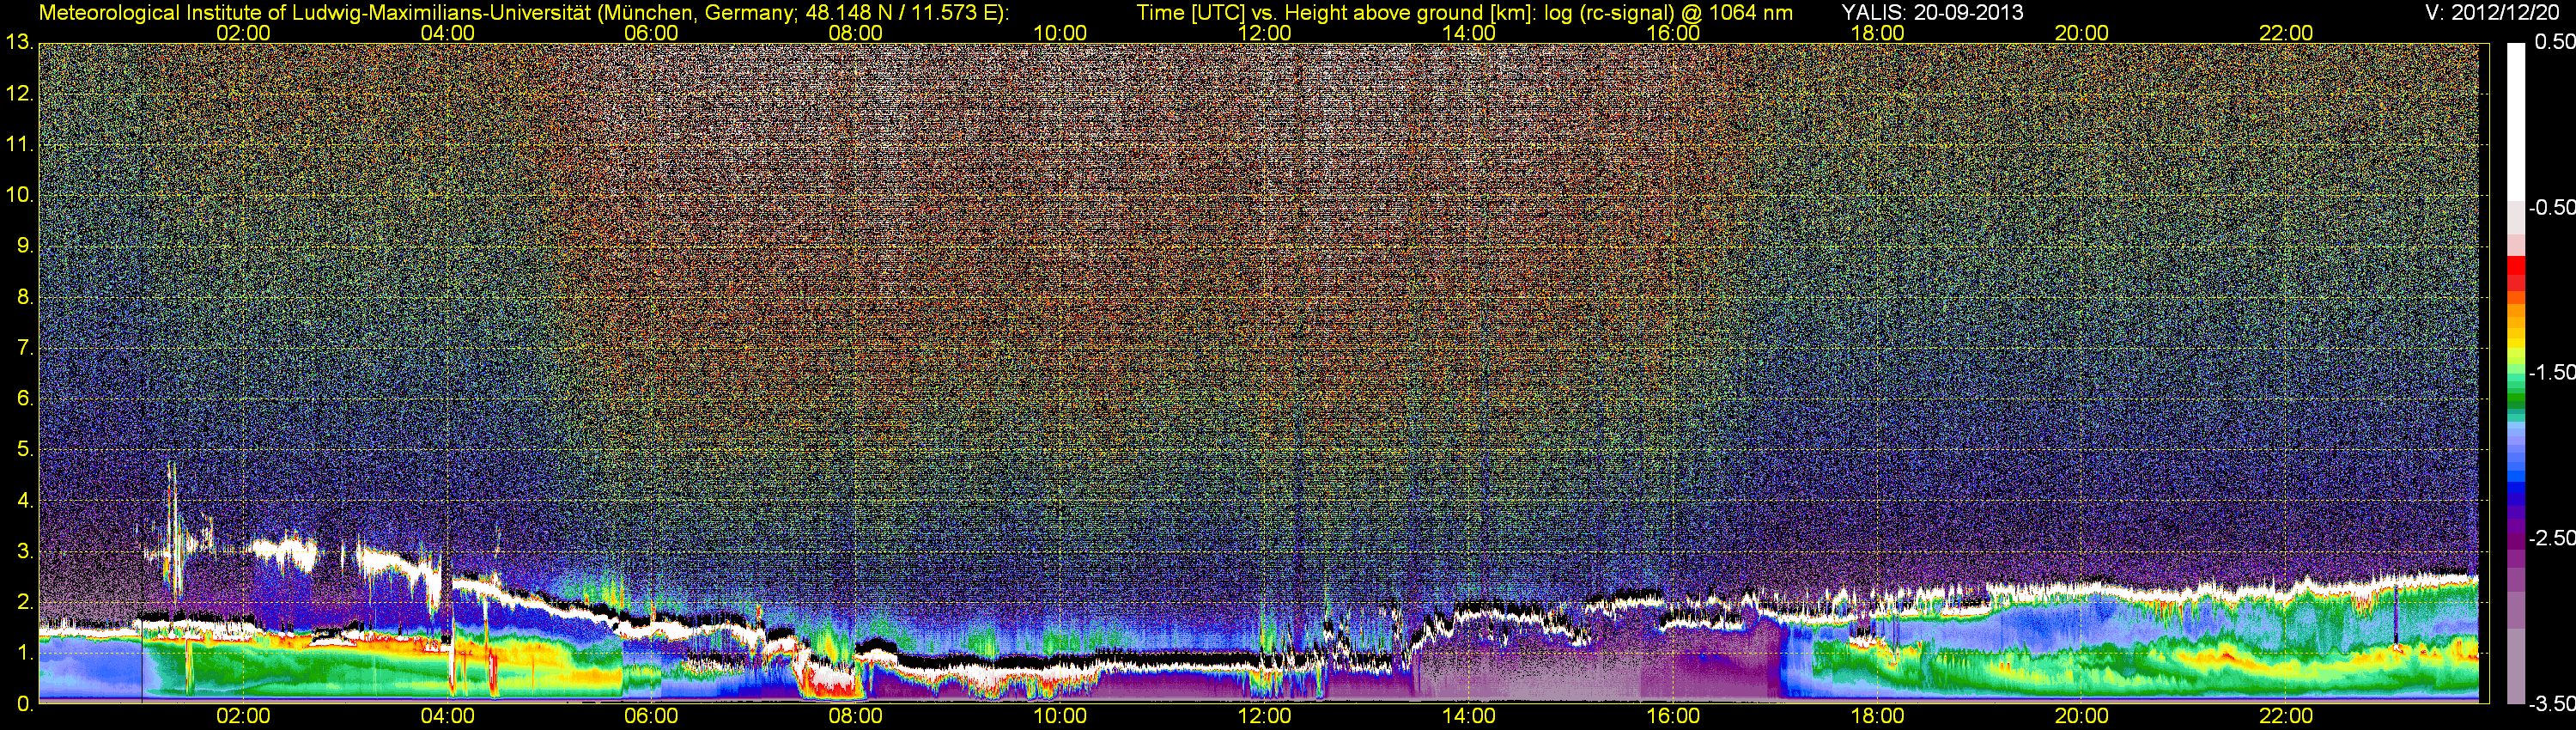This screenshot has height=730, width=2576.
Task: Select the -1.50 value on the color scale
Action: pos(2552,372)
